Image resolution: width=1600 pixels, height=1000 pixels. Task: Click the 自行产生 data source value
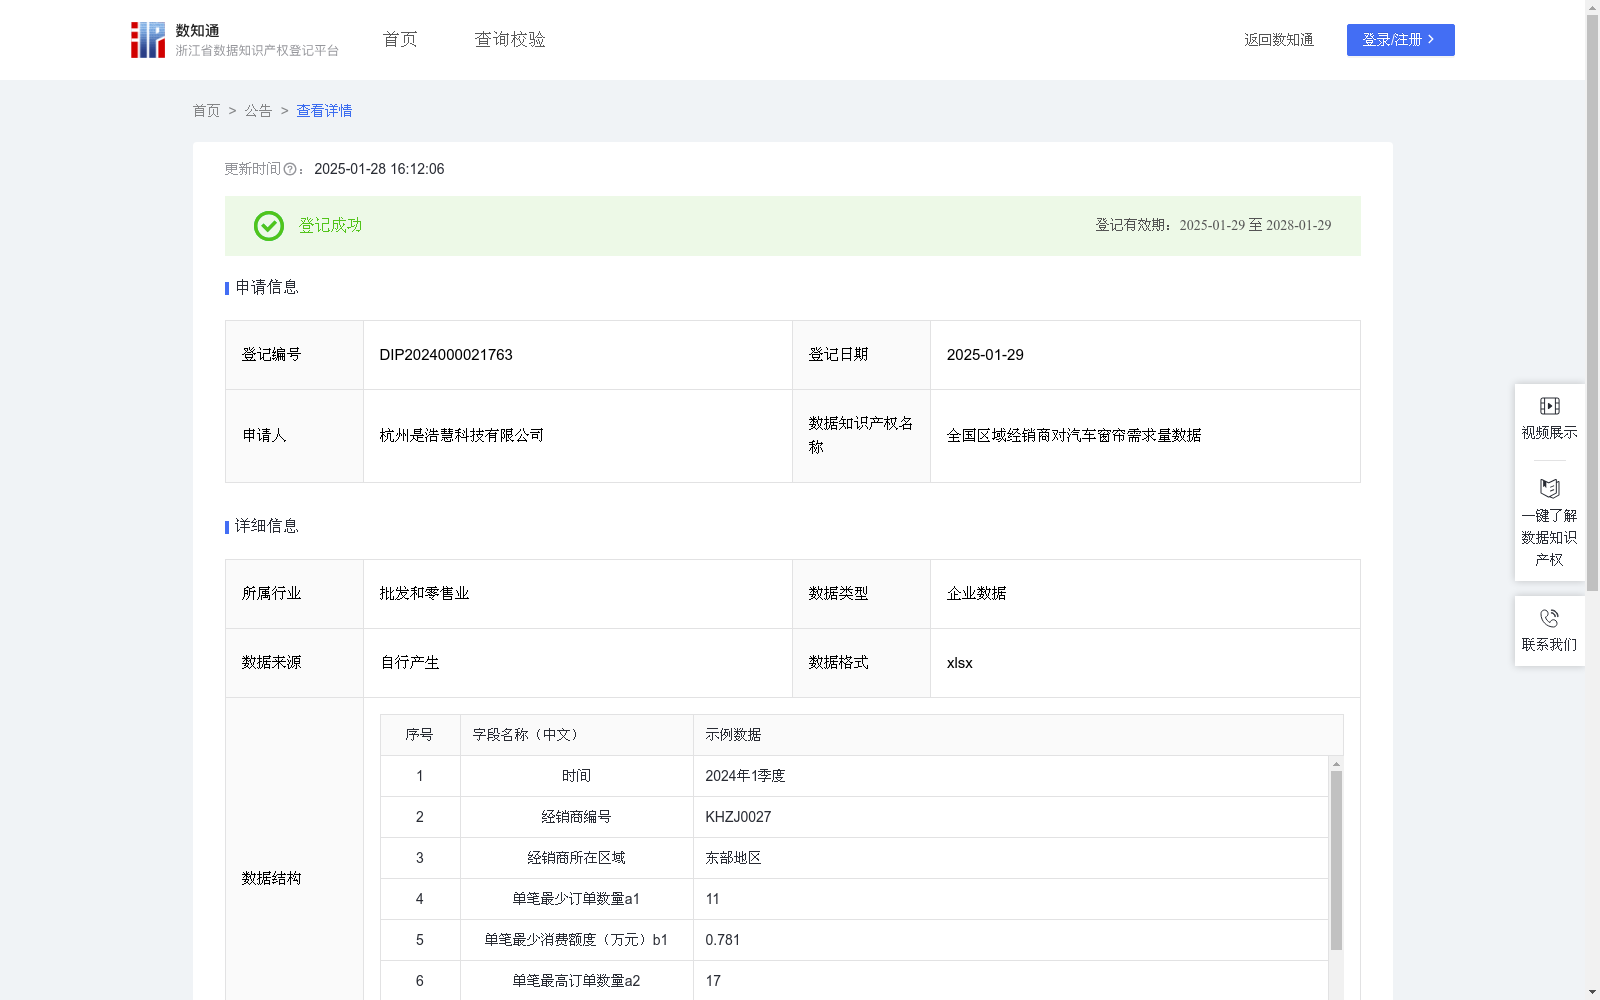coord(410,663)
